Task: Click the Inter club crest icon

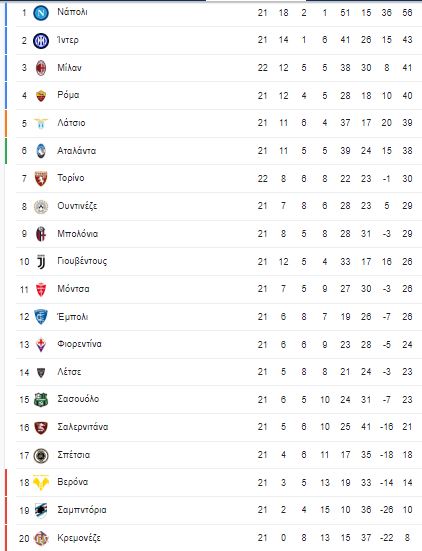Action: pos(41,41)
